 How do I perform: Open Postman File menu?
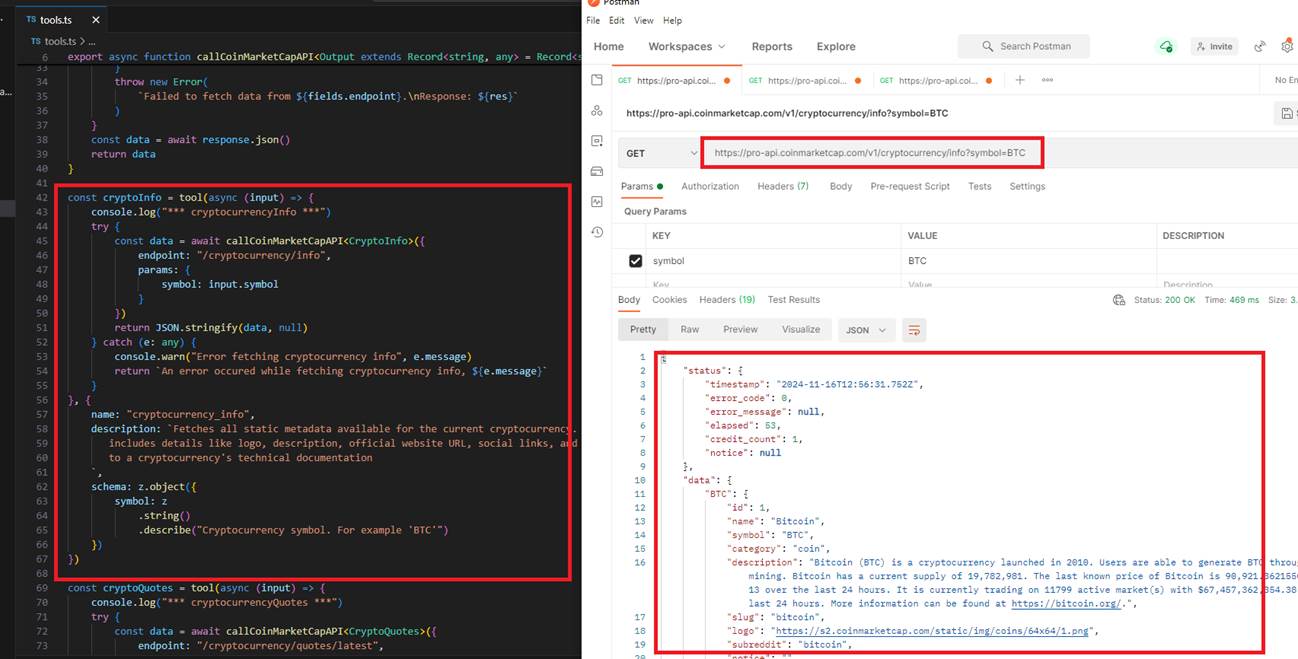point(594,20)
